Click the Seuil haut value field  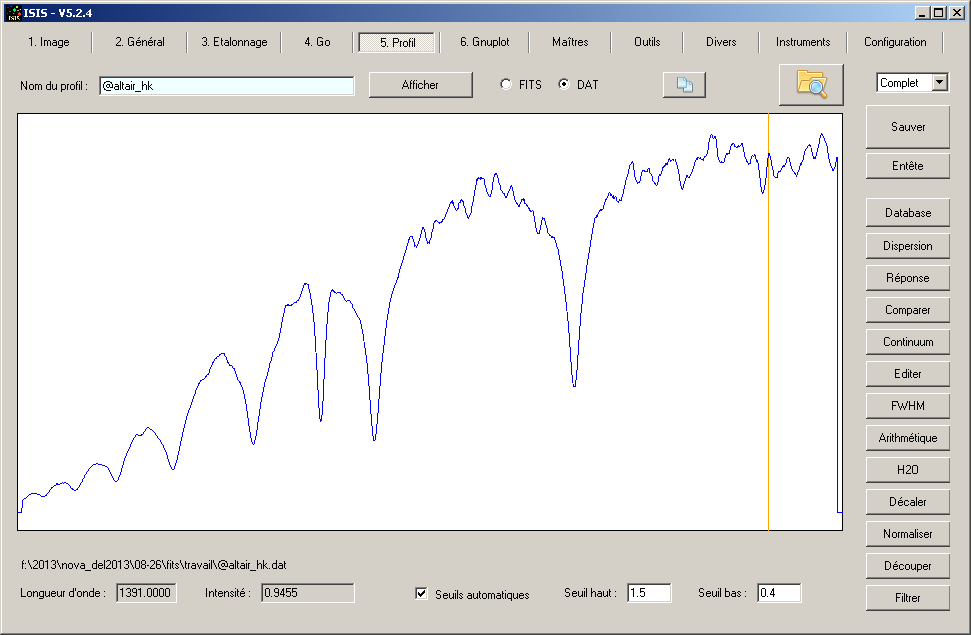(x=648, y=593)
